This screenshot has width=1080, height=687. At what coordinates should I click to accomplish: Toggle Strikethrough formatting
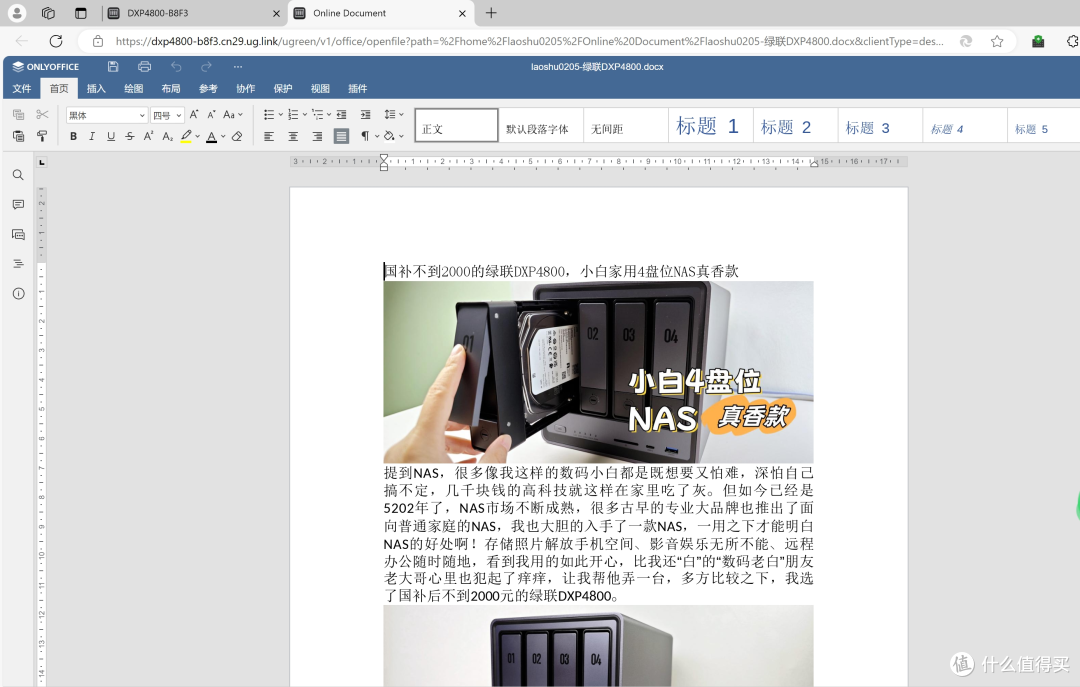click(129, 136)
